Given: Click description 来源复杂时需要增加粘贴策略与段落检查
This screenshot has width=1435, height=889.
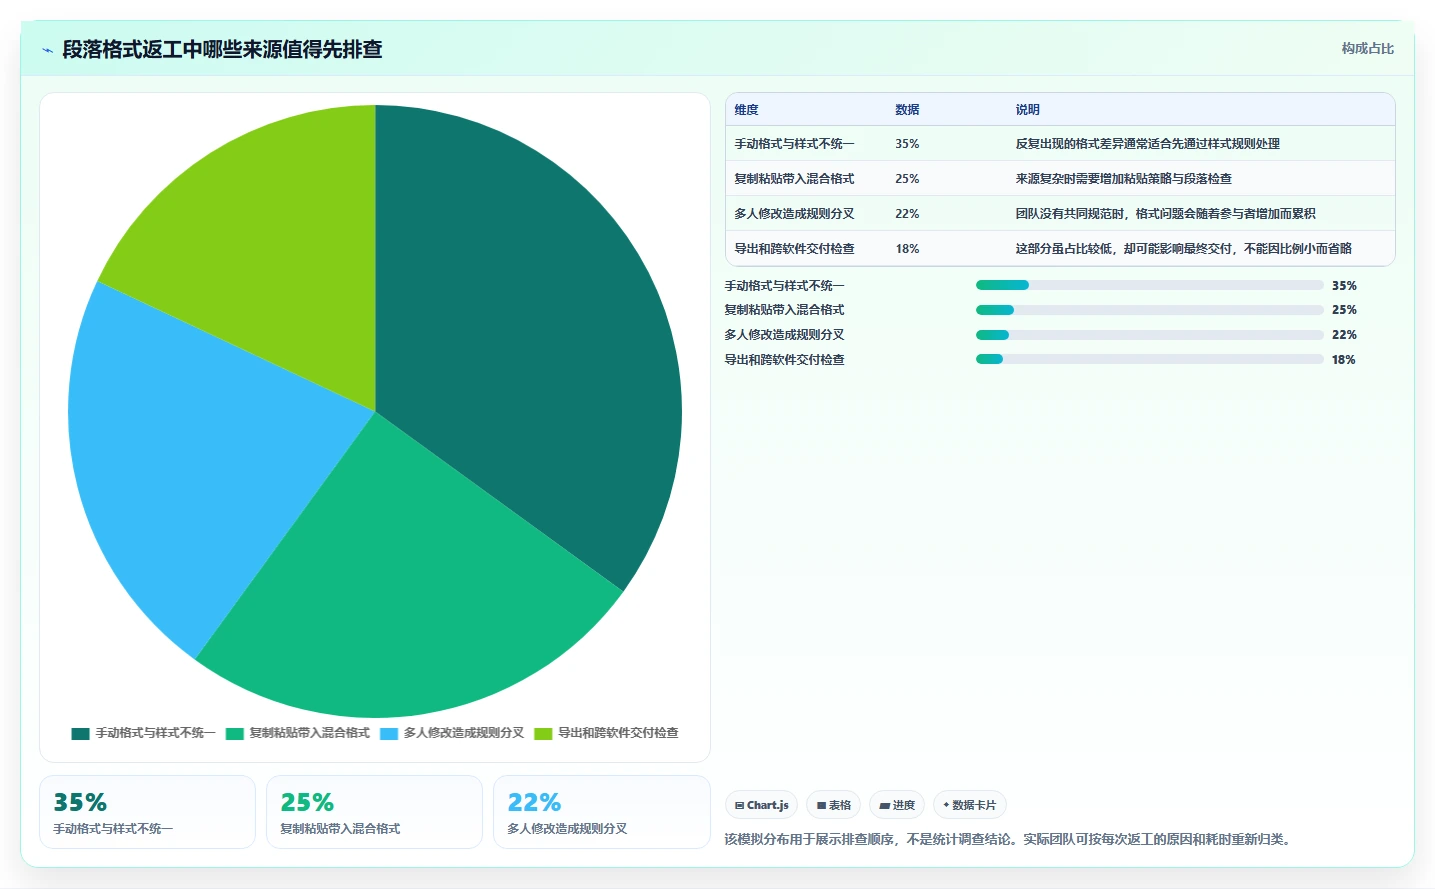Looking at the screenshot, I should click(x=1123, y=179).
